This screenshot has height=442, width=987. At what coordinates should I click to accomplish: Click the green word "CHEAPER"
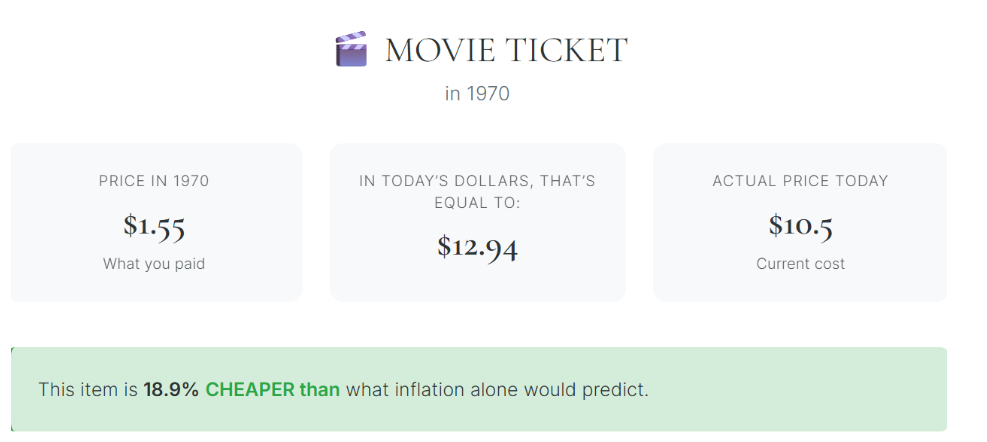coord(250,389)
